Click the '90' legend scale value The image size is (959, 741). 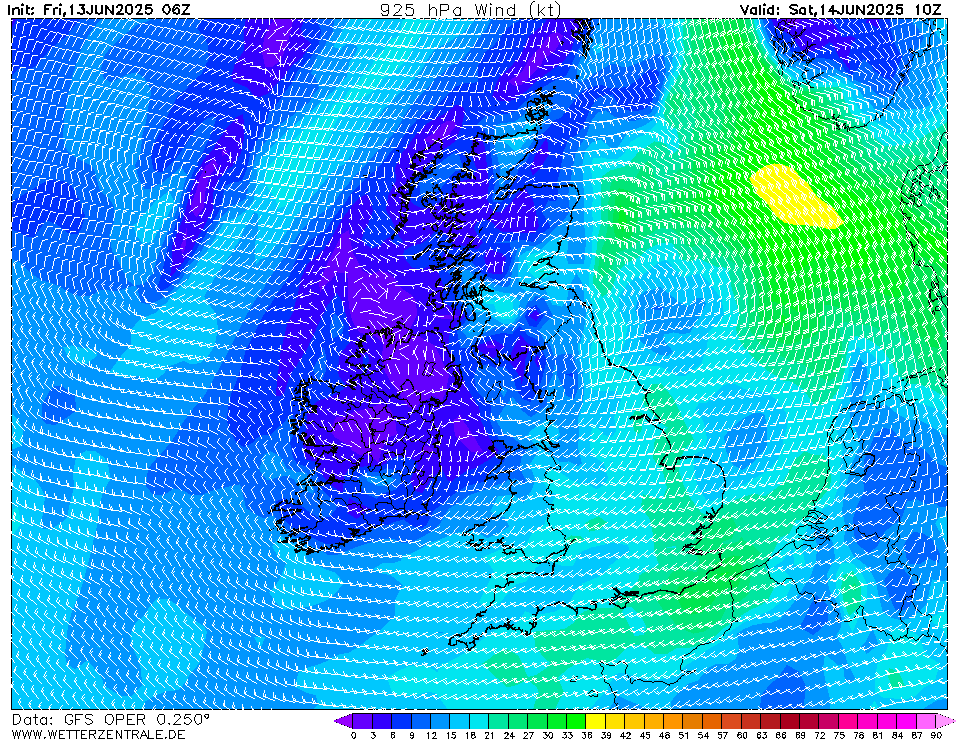(x=936, y=735)
